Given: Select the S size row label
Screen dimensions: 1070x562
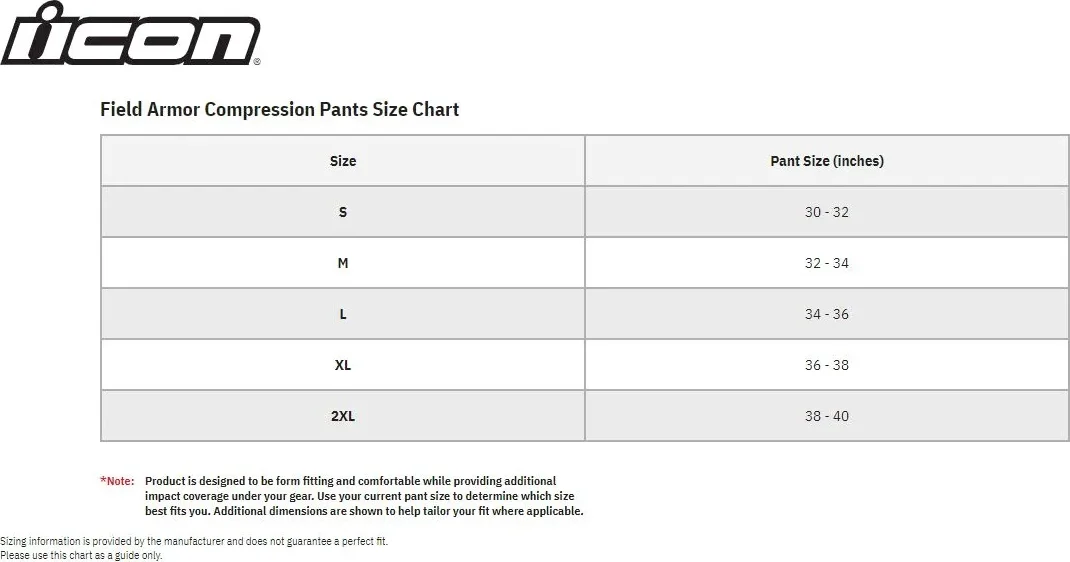Looking at the screenshot, I should pos(343,212).
